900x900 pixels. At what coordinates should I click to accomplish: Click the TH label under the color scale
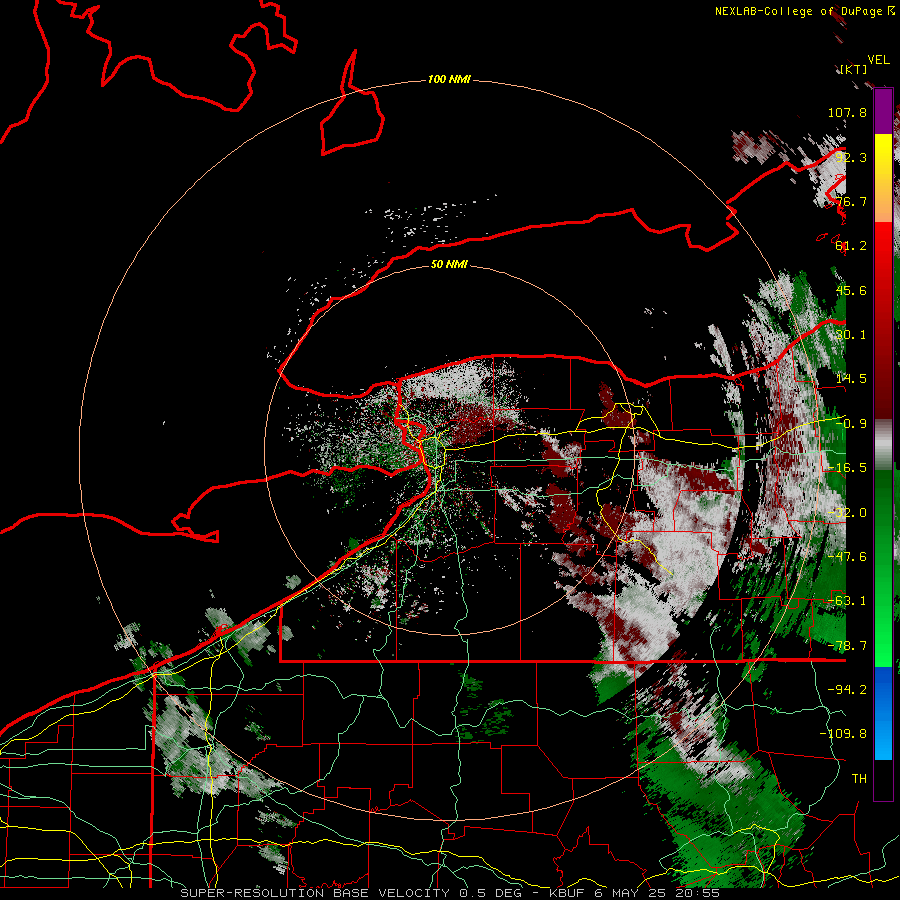tap(859, 779)
